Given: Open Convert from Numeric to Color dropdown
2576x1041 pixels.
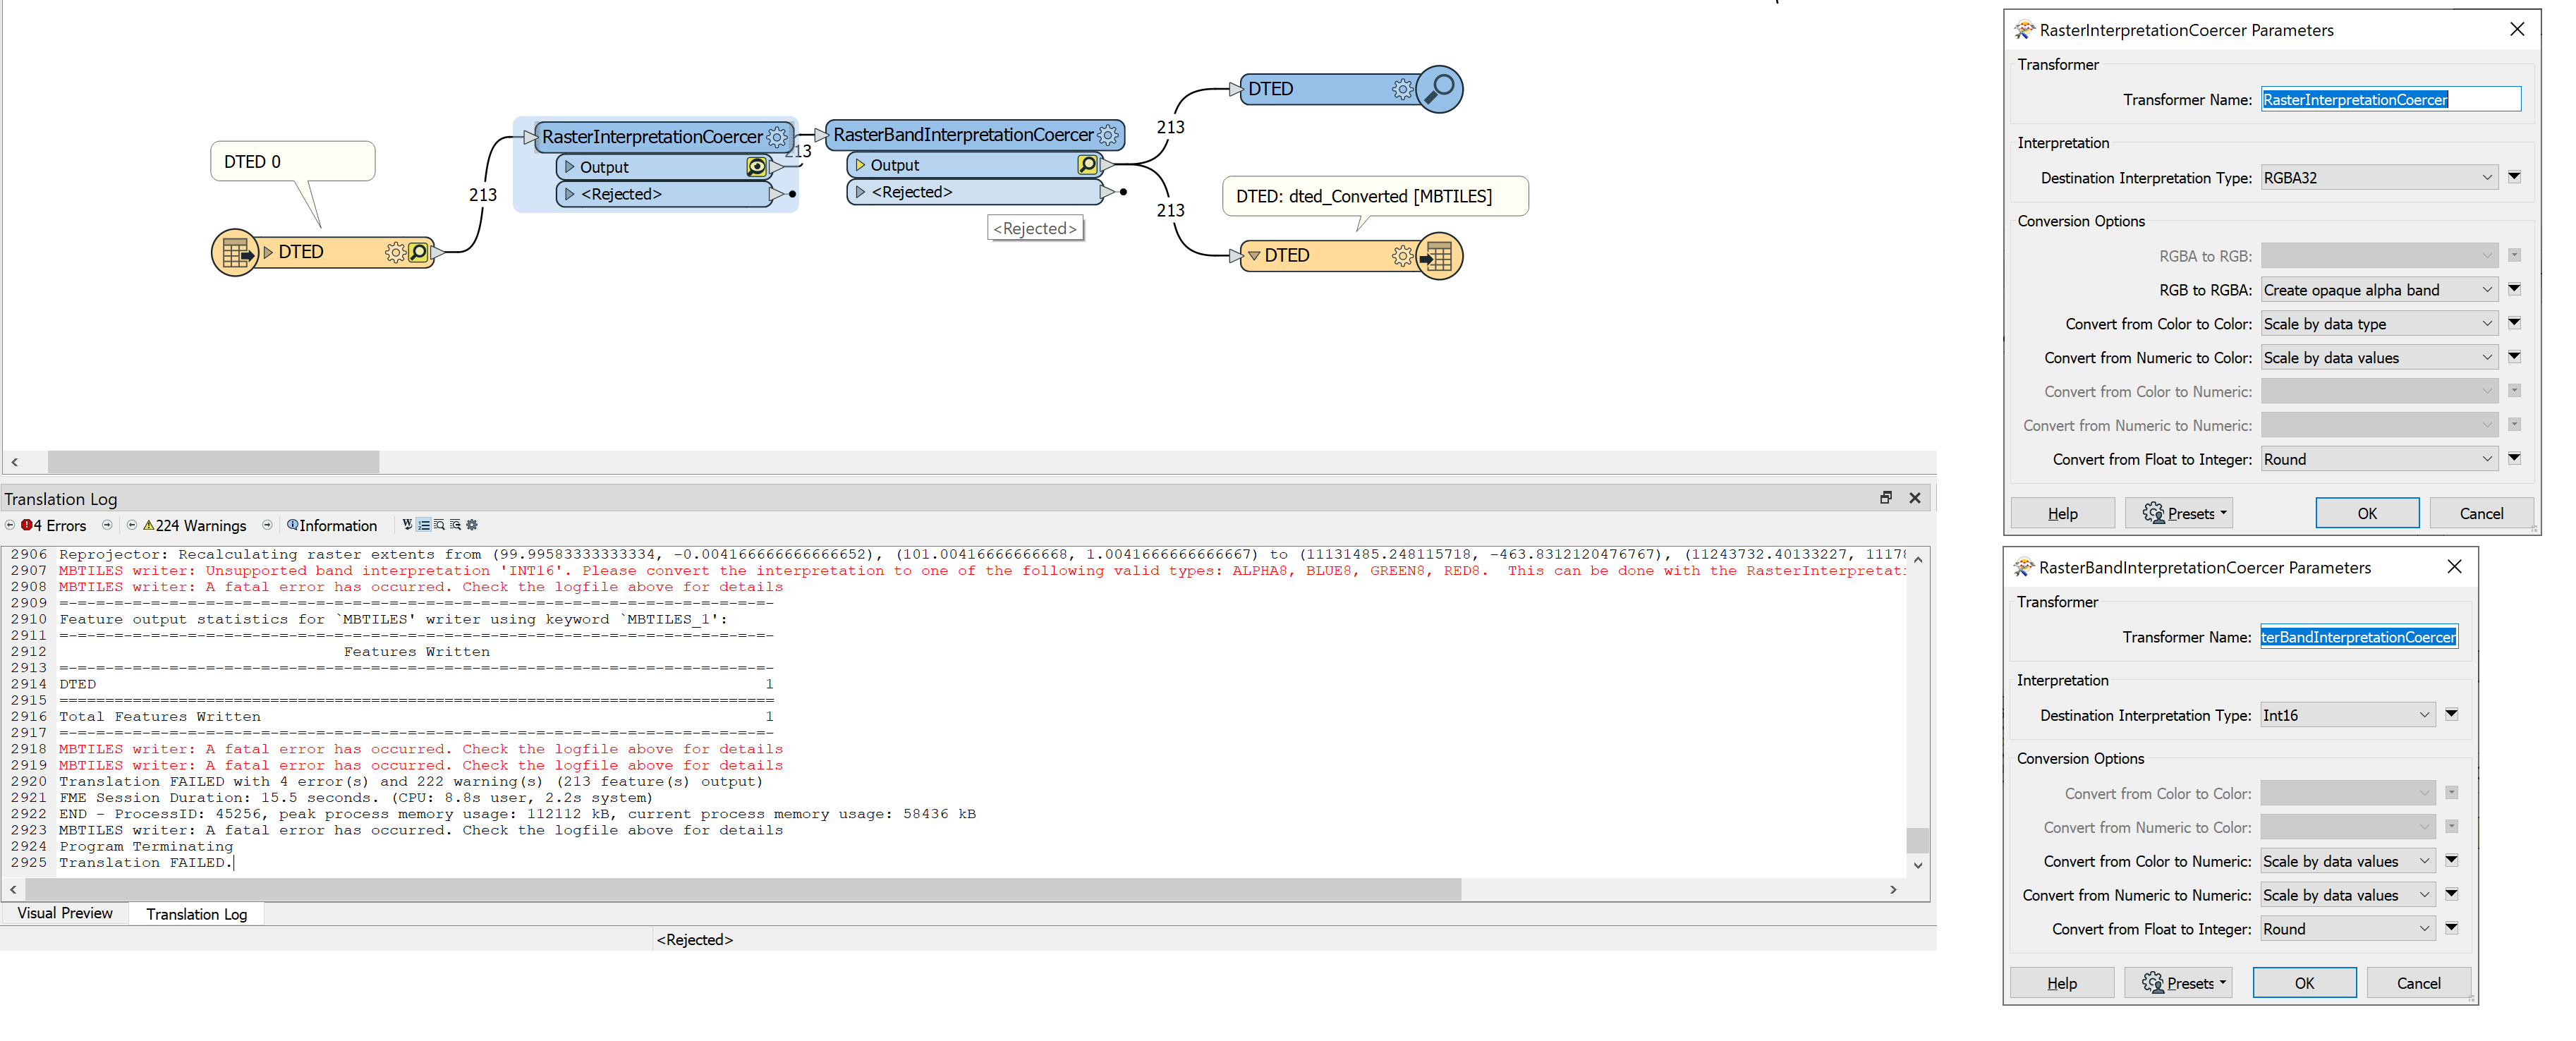Looking at the screenshot, I should [2379, 358].
